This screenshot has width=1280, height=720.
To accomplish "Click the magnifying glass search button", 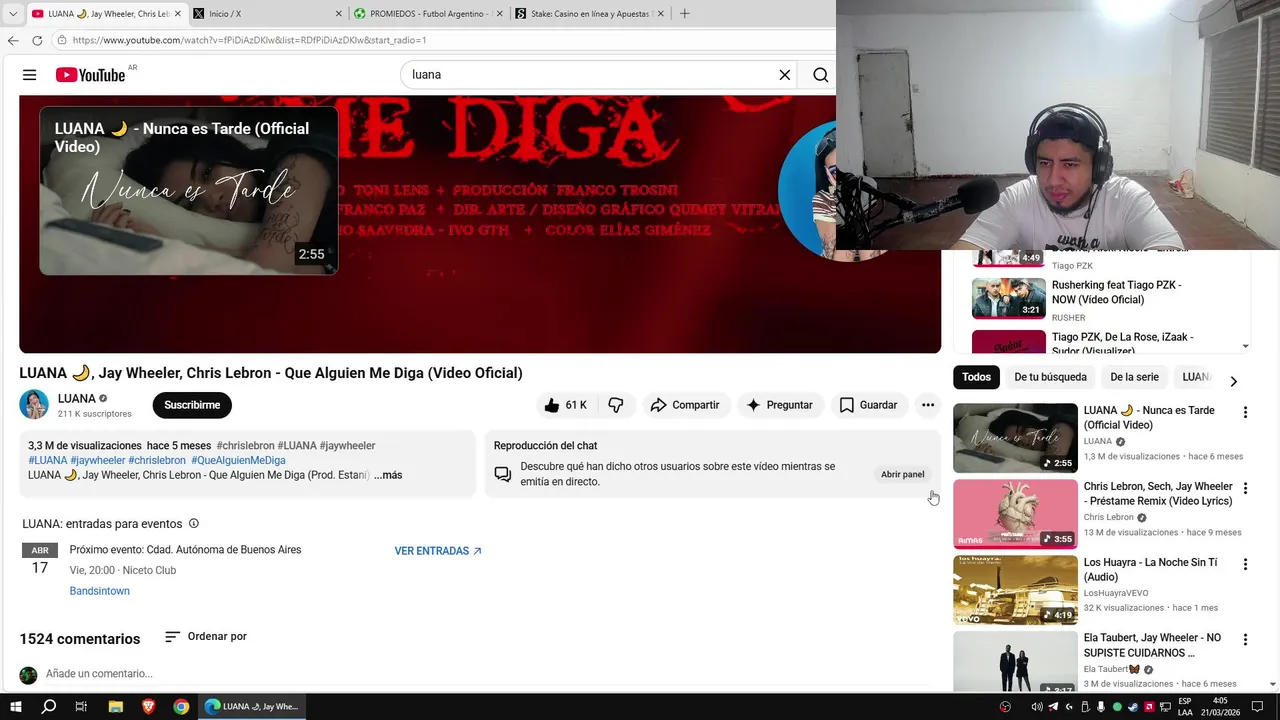I will (x=820, y=75).
